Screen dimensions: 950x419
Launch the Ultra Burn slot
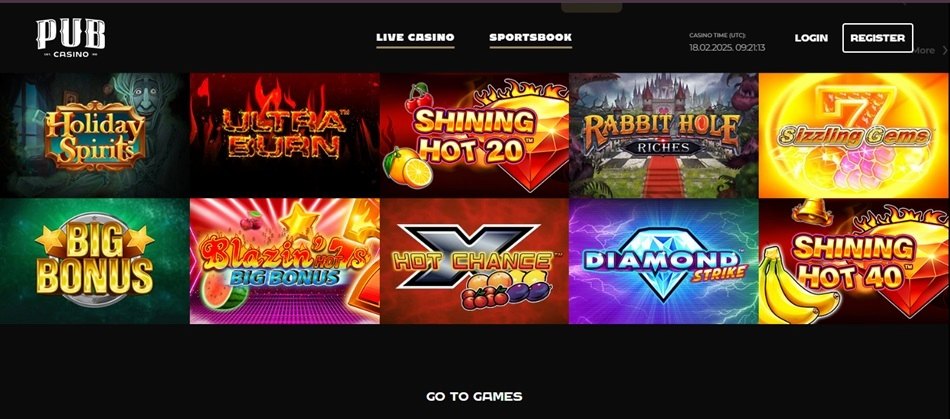click(285, 135)
